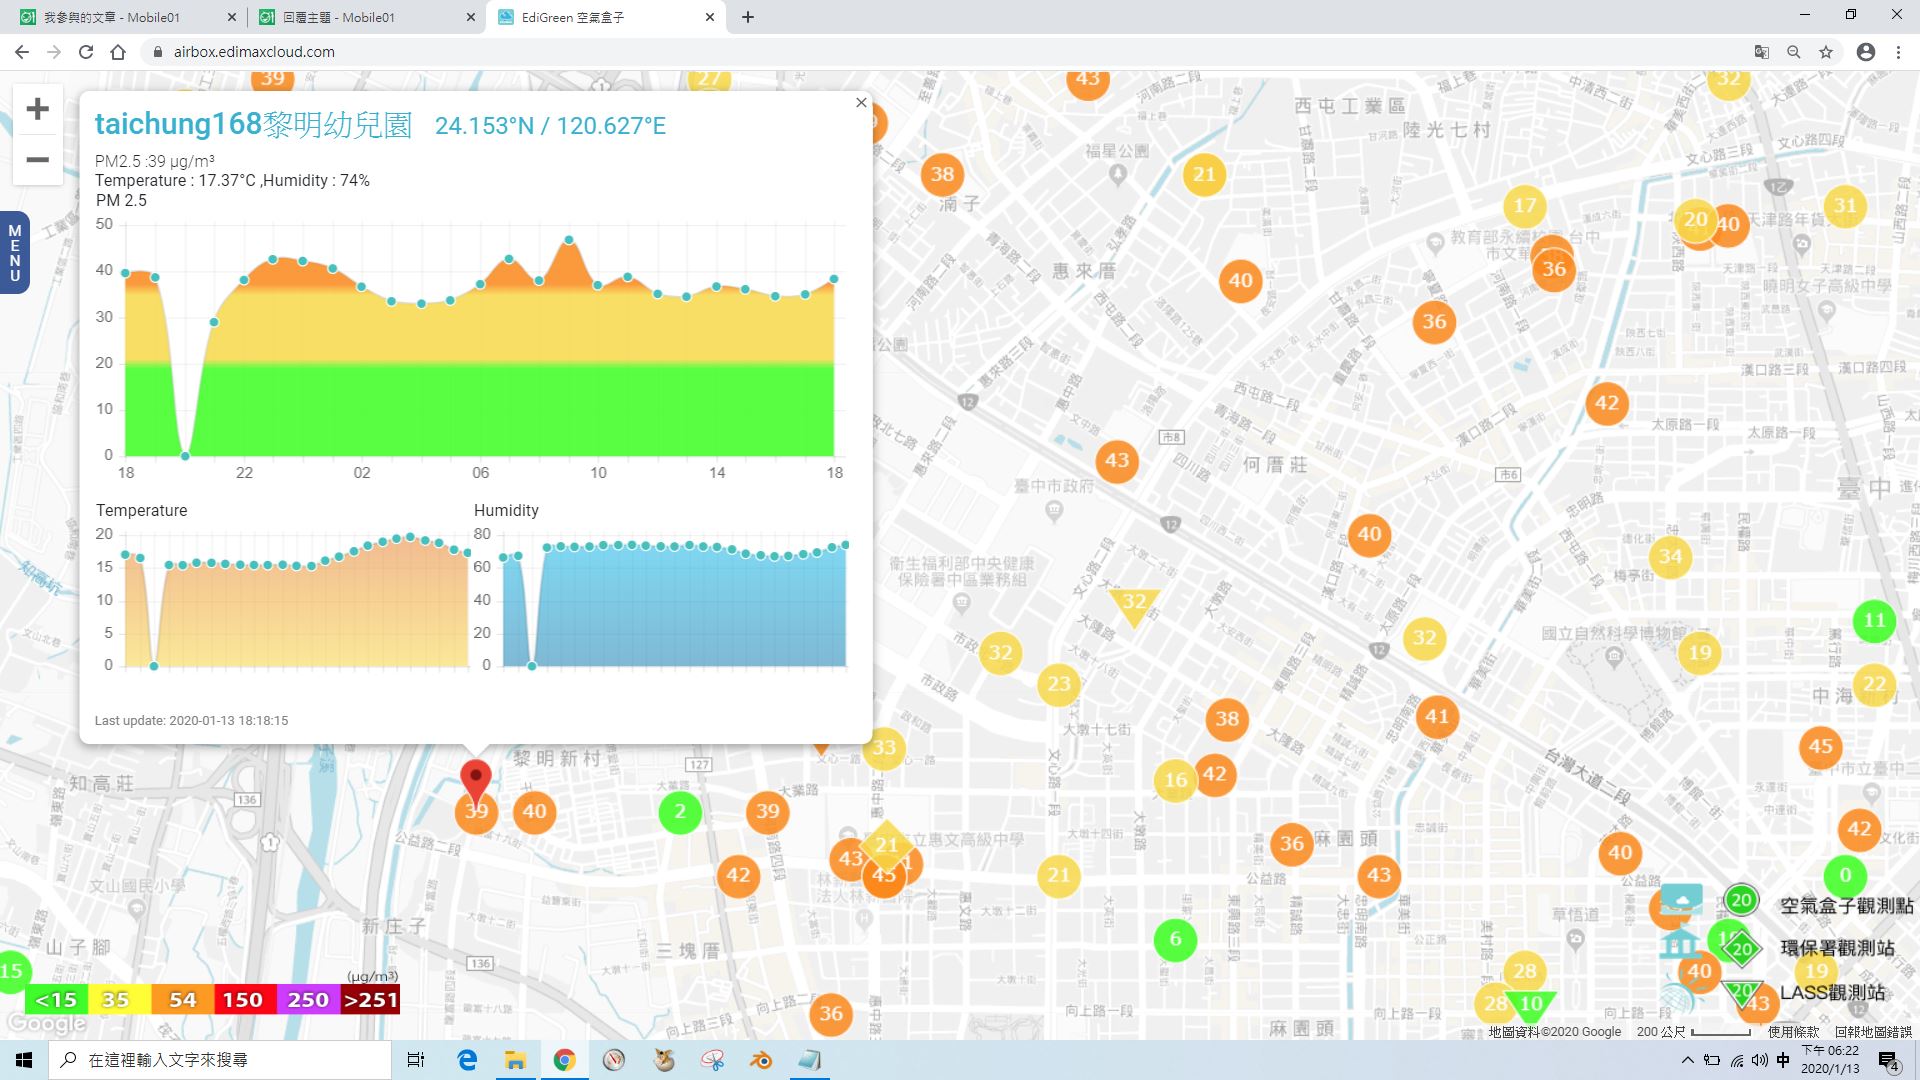Click the airbox station legend icon

pos(1741,900)
